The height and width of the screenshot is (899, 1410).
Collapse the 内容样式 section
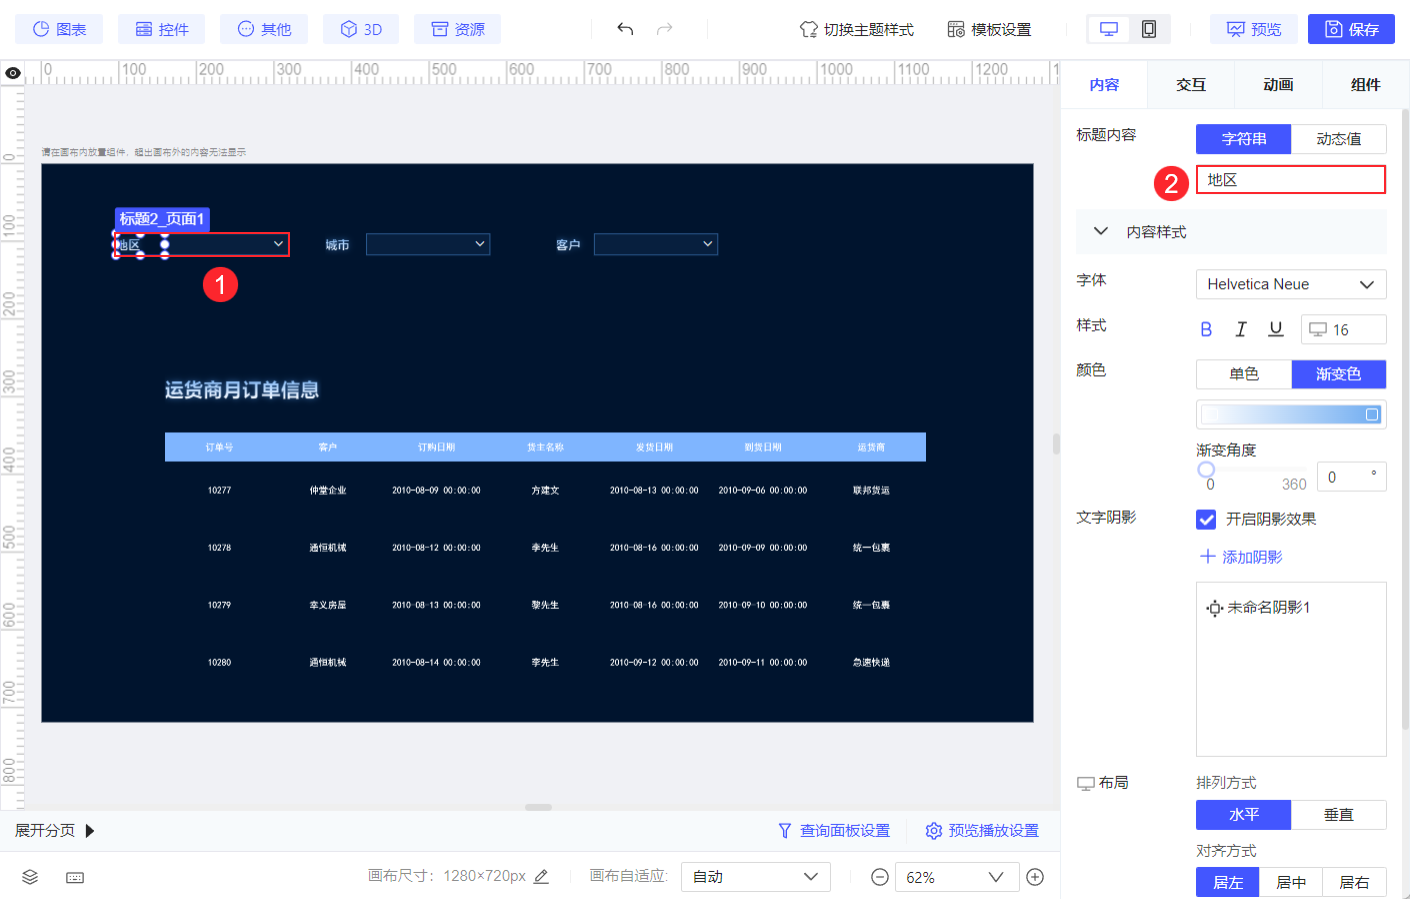pos(1101,231)
